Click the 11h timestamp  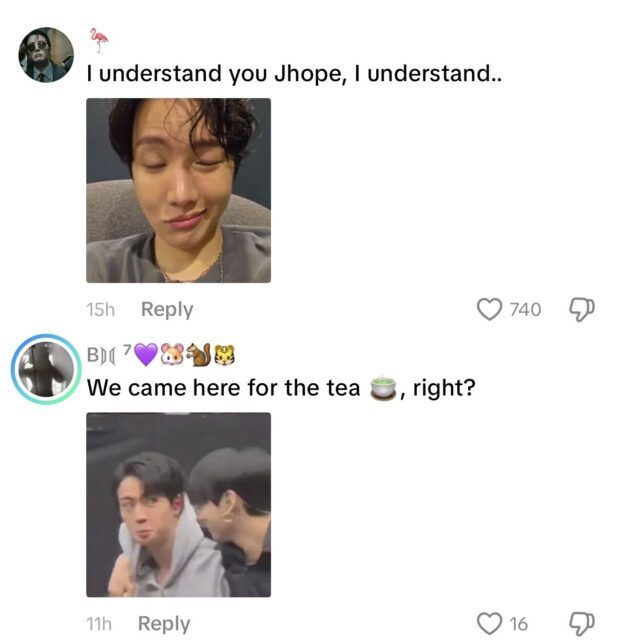pyautogui.click(x=99, y=624)
